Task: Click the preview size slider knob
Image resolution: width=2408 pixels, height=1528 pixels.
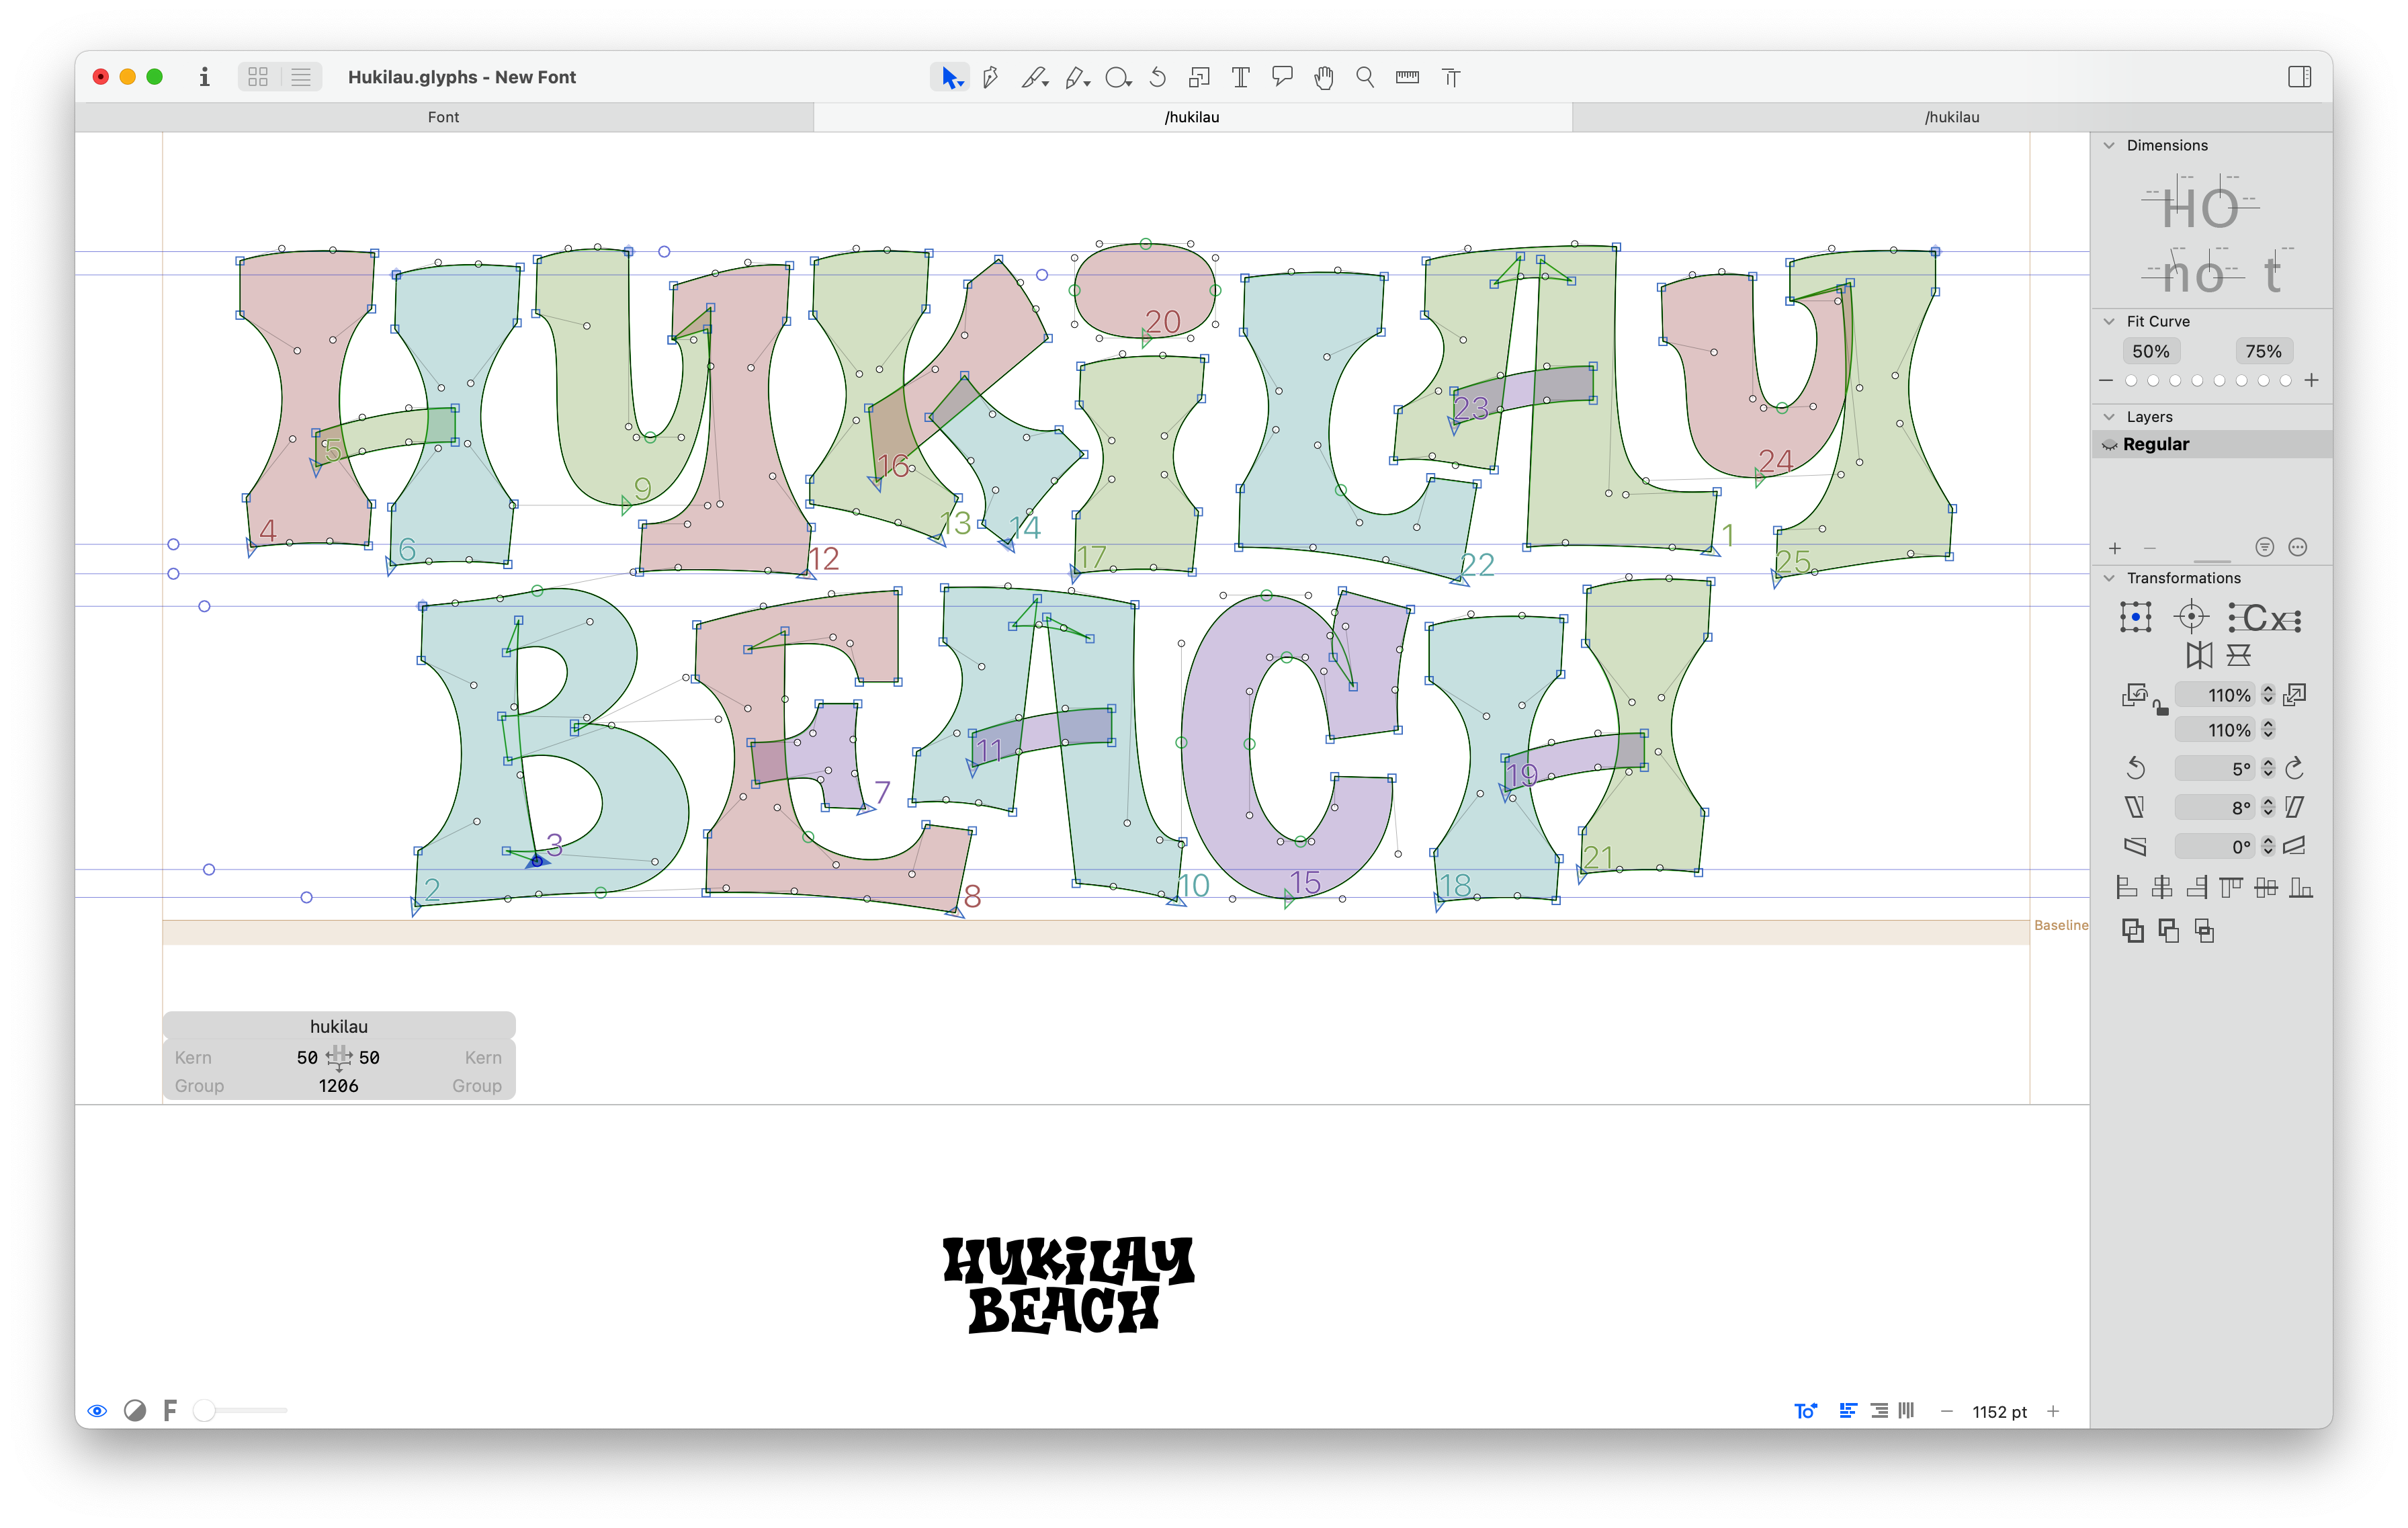Action: [x=205, y=1410]
